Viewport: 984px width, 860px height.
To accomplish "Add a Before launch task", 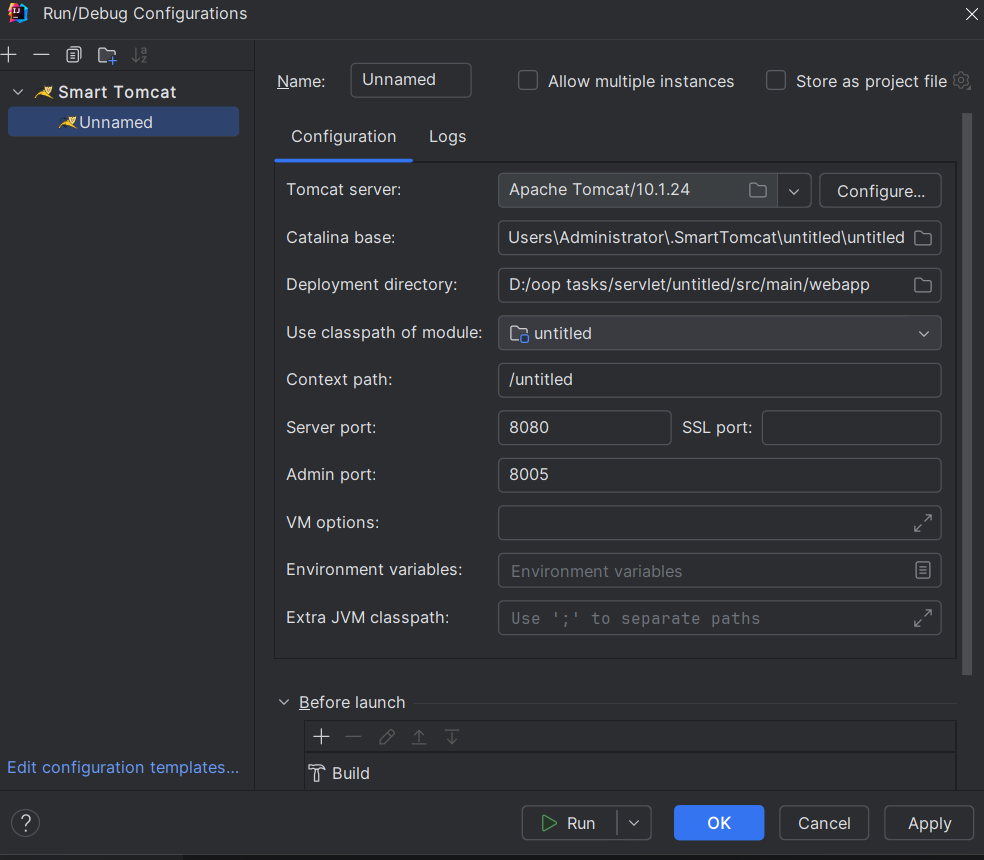I will point(321,736).
